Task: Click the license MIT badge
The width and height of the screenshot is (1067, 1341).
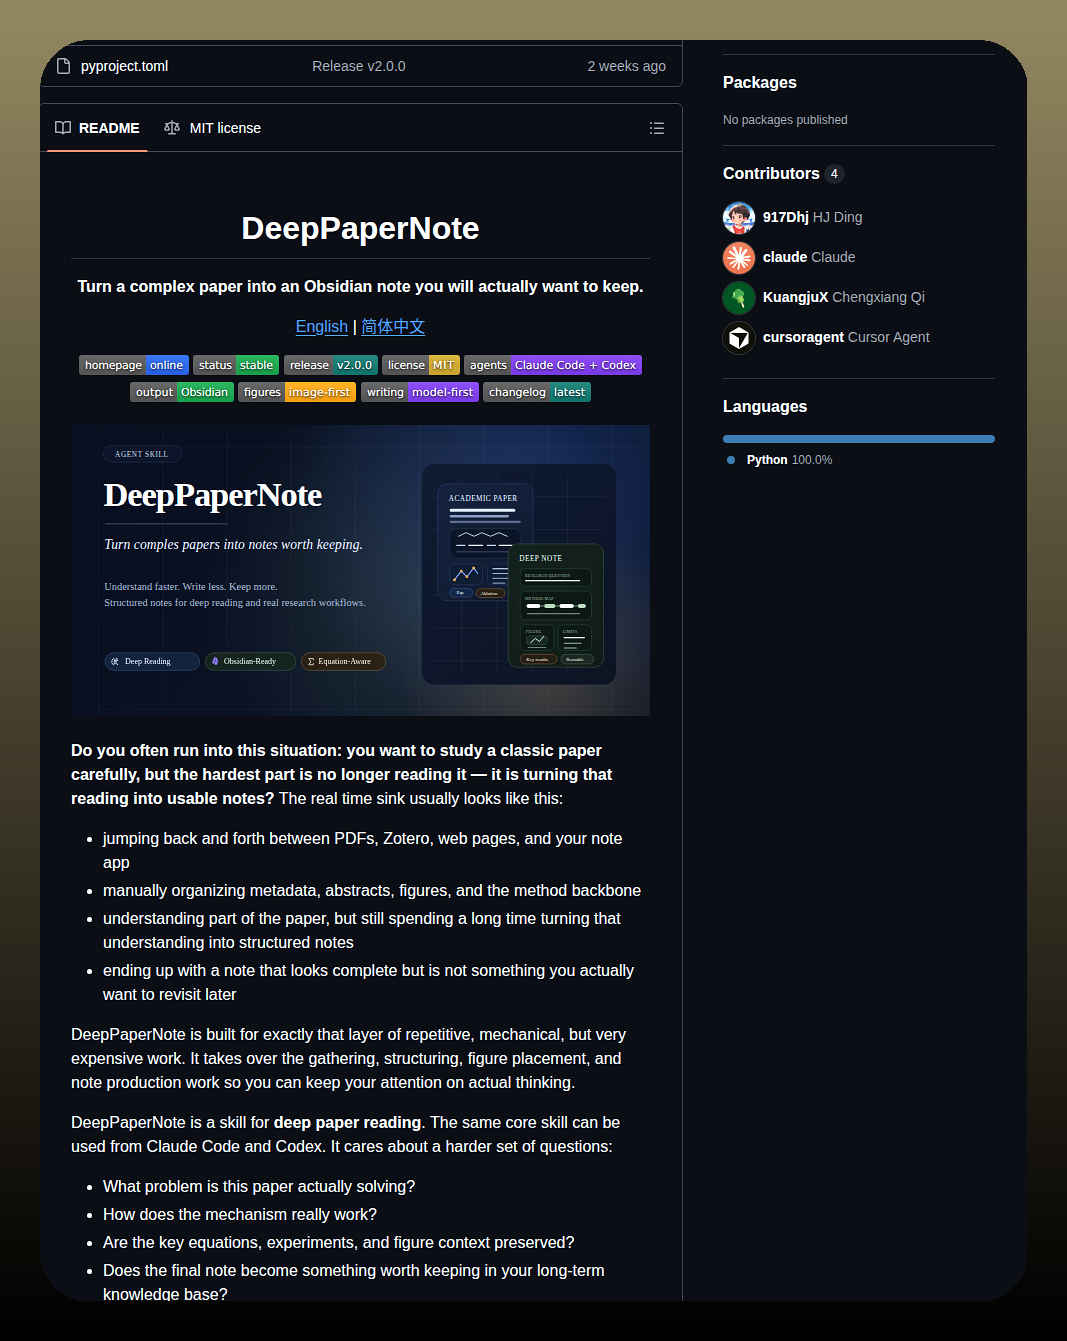Action: click(x=421, y=365)
